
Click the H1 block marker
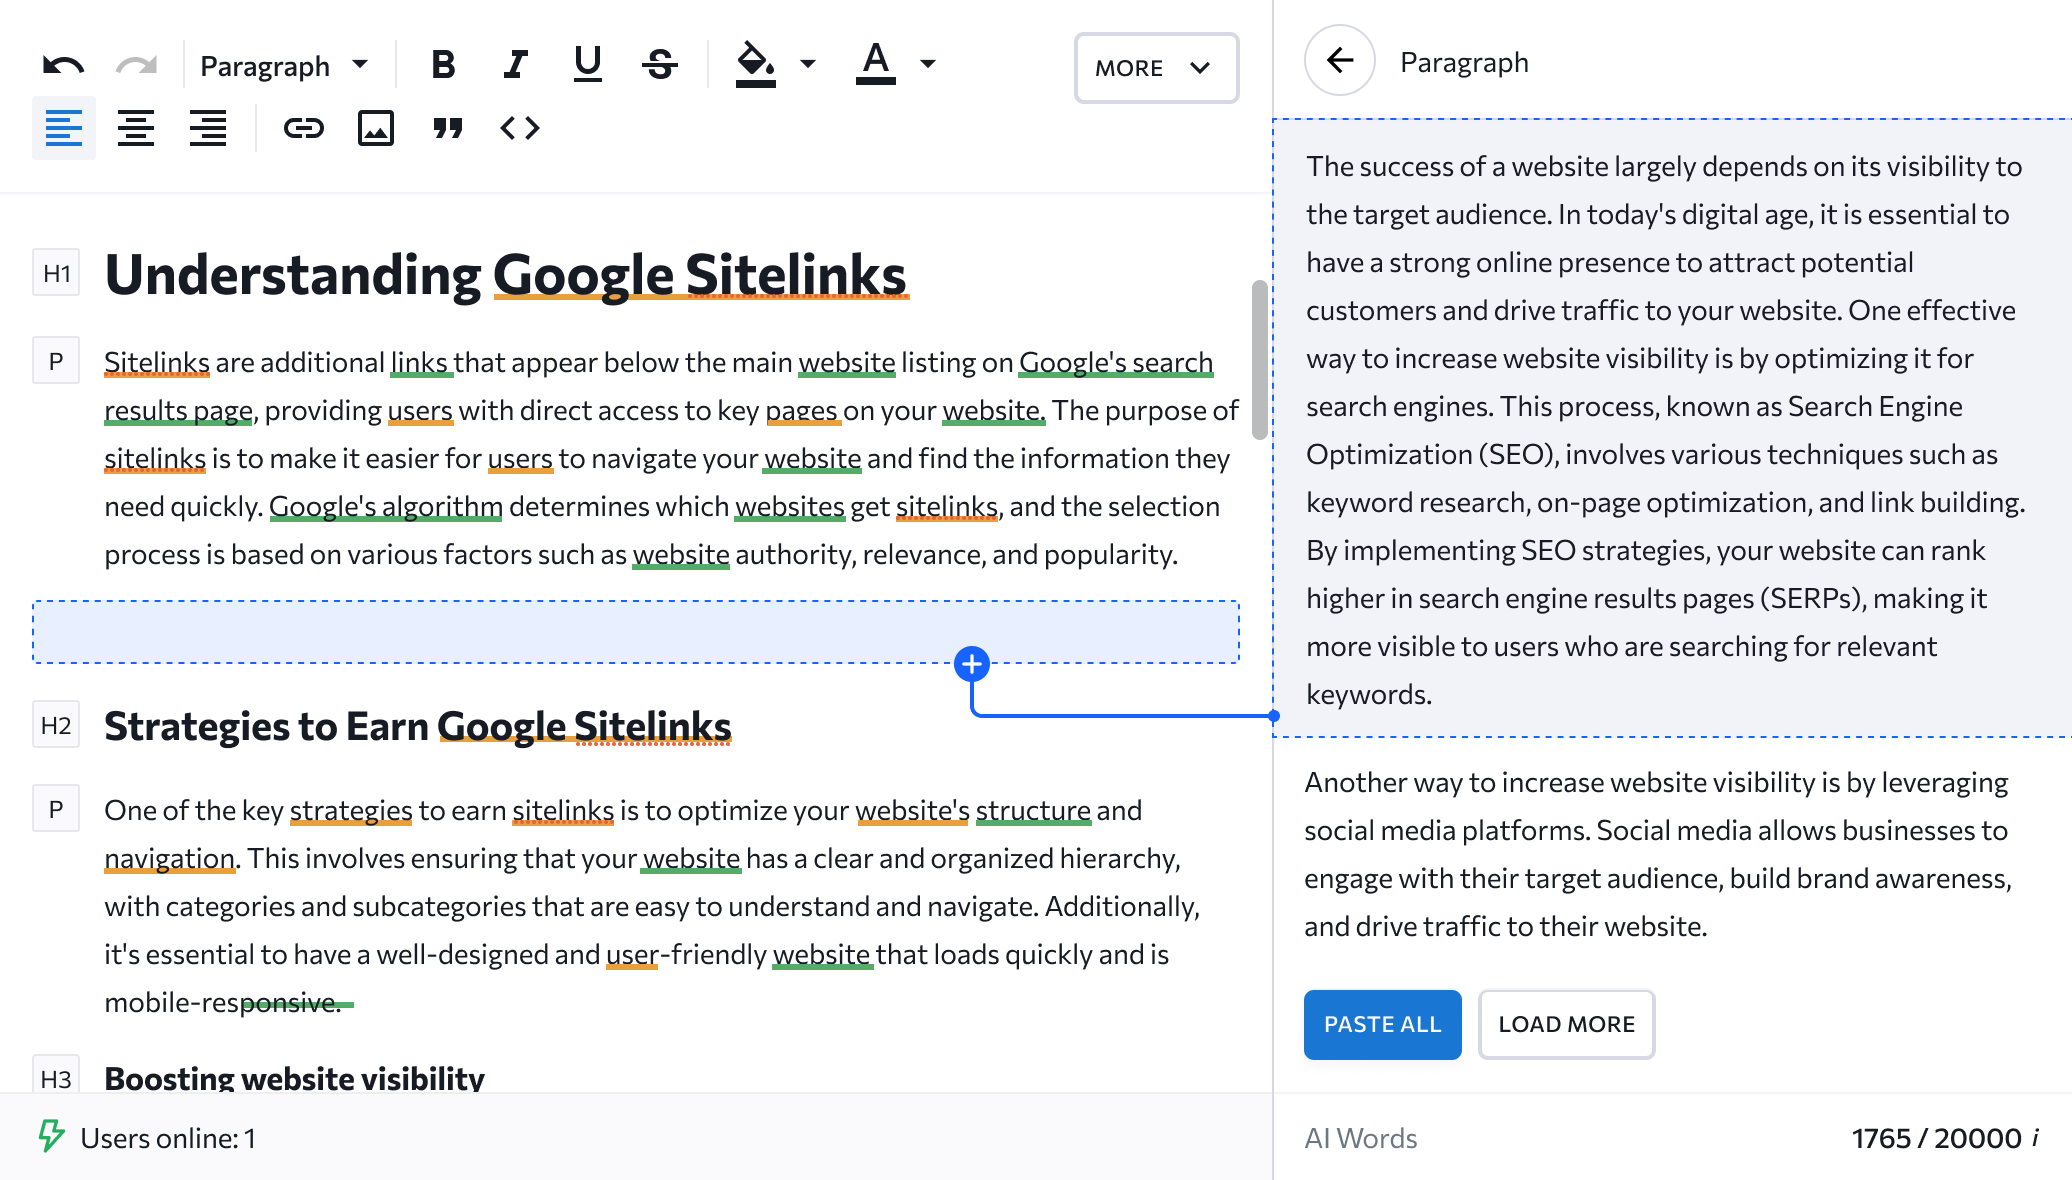[55, 273]
